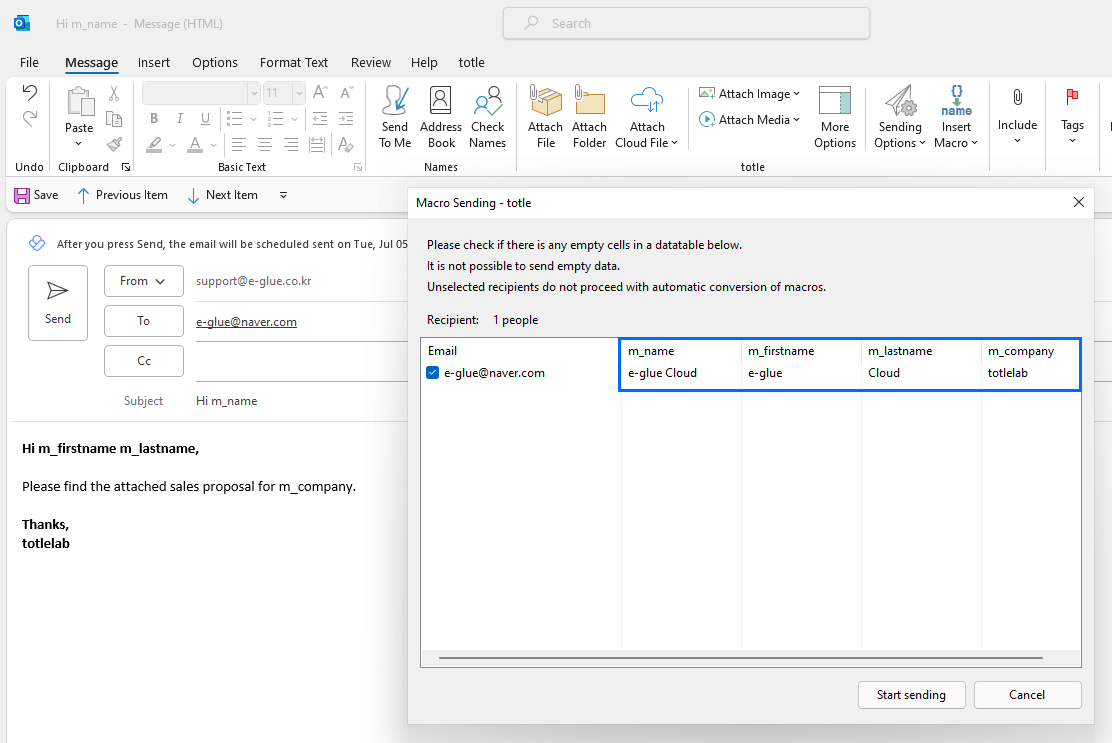Toggle Bold formatting
This screenshot has height=743, width=1112.
coord(154,118)
